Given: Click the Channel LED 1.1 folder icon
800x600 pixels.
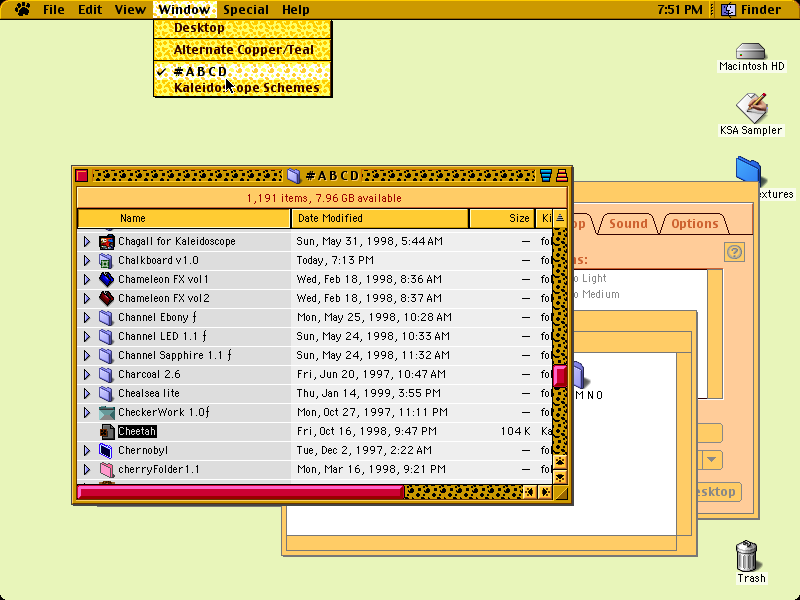Looking at the screenshot, I should (106, 336).
